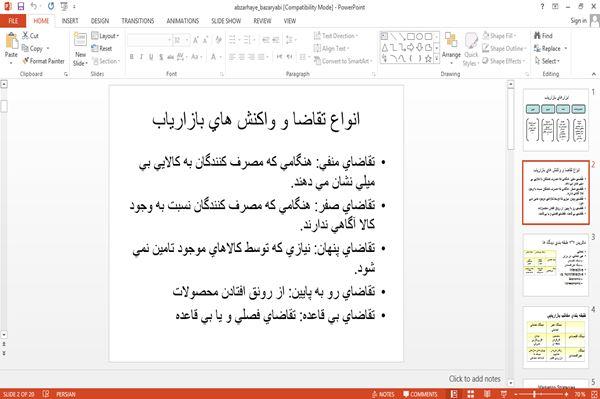Click the Save icon in quick access toolbar
The image size is (600, 399).
pyautogui.click(x=21, y=7)
